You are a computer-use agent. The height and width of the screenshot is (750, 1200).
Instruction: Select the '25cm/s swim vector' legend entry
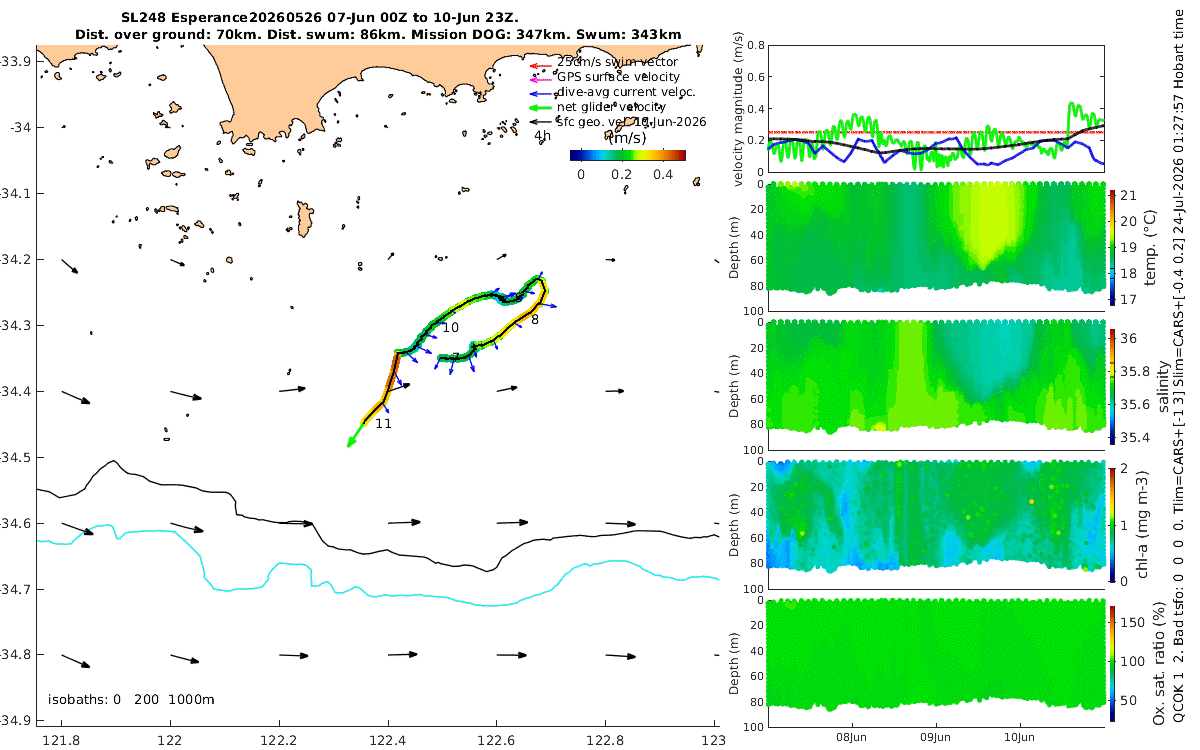(x=617, y=62)
